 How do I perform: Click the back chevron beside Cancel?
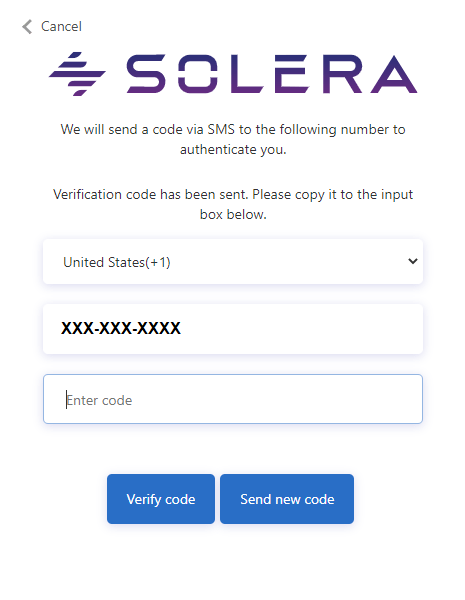pos(27,27)
